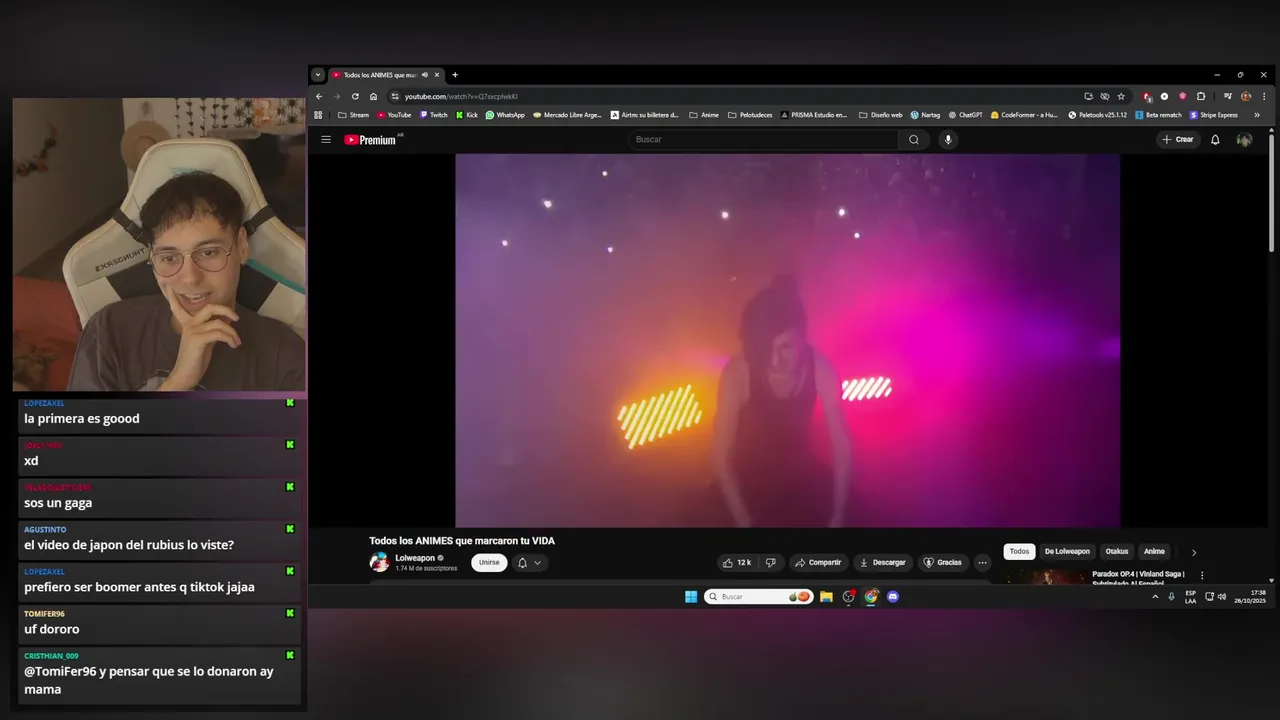
Task: Open options menu for Paradox OP.4 video
Action: (x=1202, y=575)
